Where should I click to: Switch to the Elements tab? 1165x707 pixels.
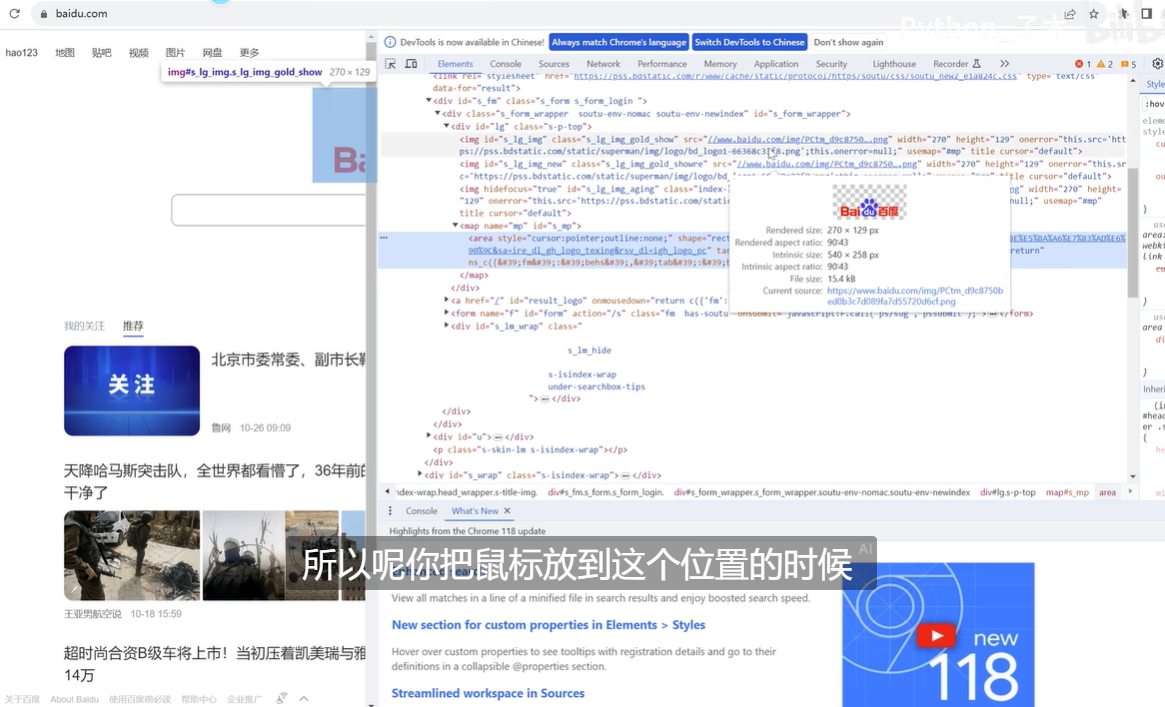pos(455,64)
